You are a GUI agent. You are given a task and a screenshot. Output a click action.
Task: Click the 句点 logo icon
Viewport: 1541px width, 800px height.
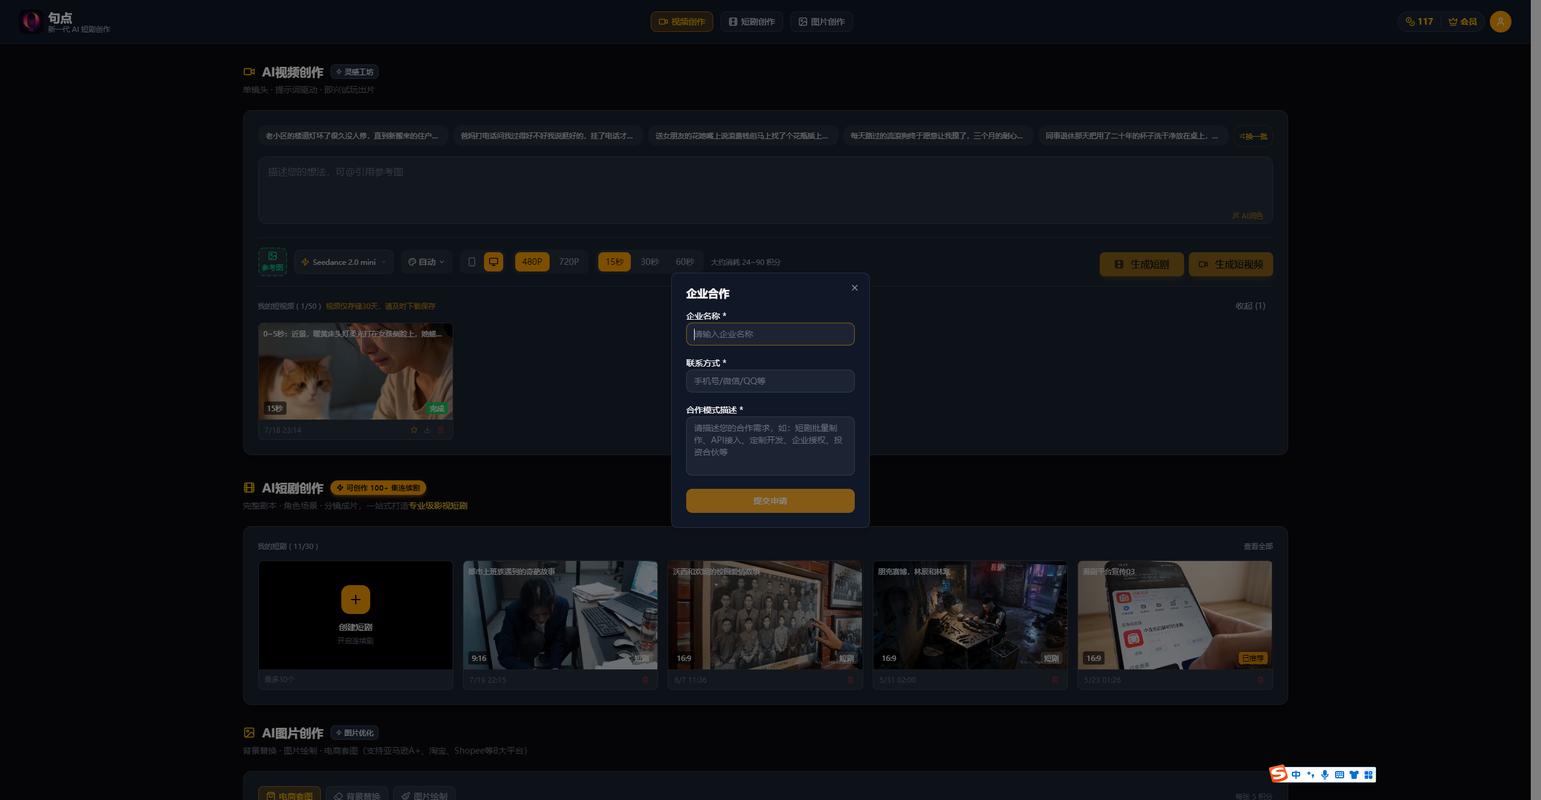coord(31,21)
